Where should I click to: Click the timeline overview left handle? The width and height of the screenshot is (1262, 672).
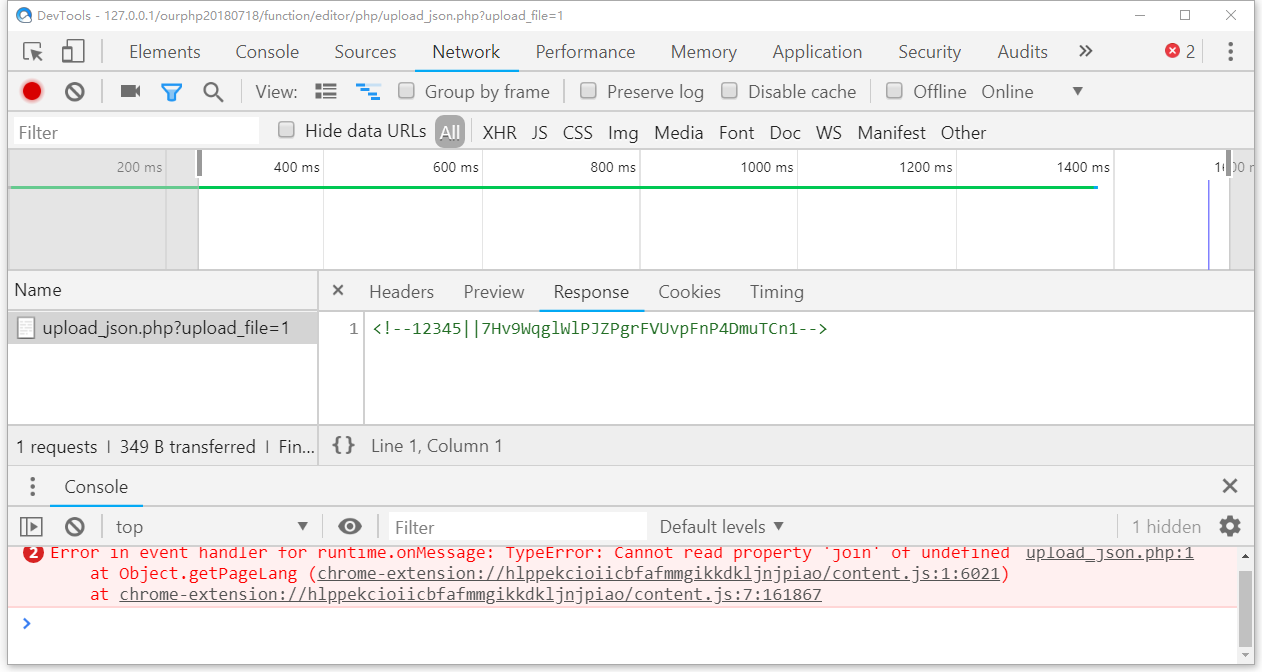(199, 165)
